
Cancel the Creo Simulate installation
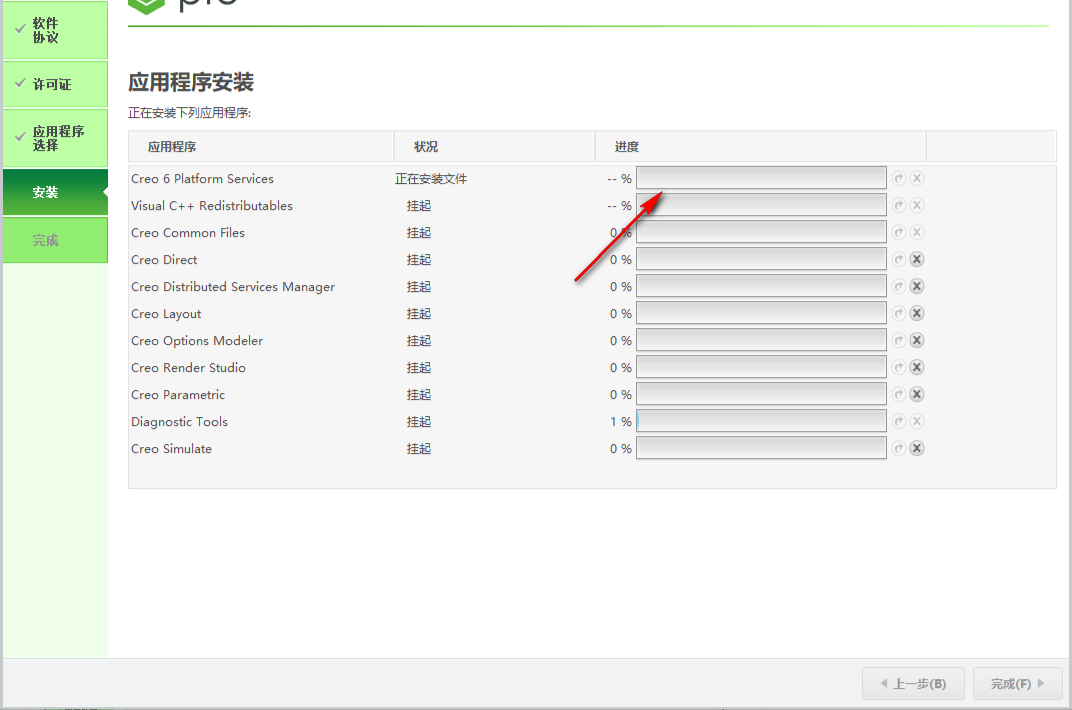(x=917, y=448)
